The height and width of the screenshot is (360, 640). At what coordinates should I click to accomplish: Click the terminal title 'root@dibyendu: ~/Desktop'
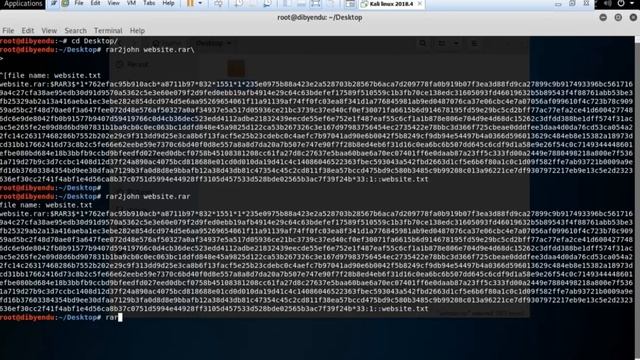(320, 18)
